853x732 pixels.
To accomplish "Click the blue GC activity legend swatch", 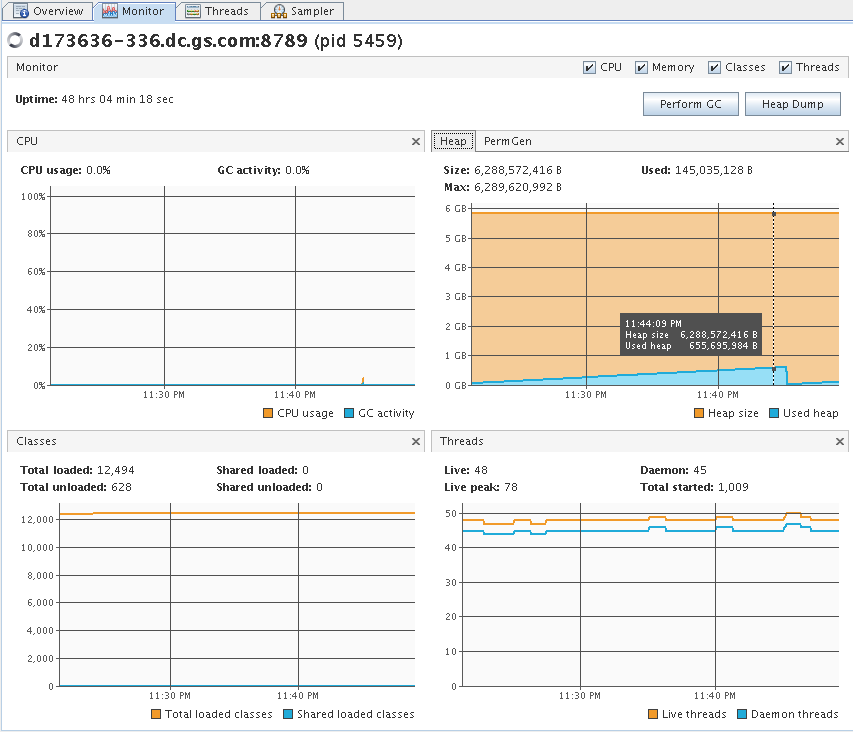I will click(349, 413).
